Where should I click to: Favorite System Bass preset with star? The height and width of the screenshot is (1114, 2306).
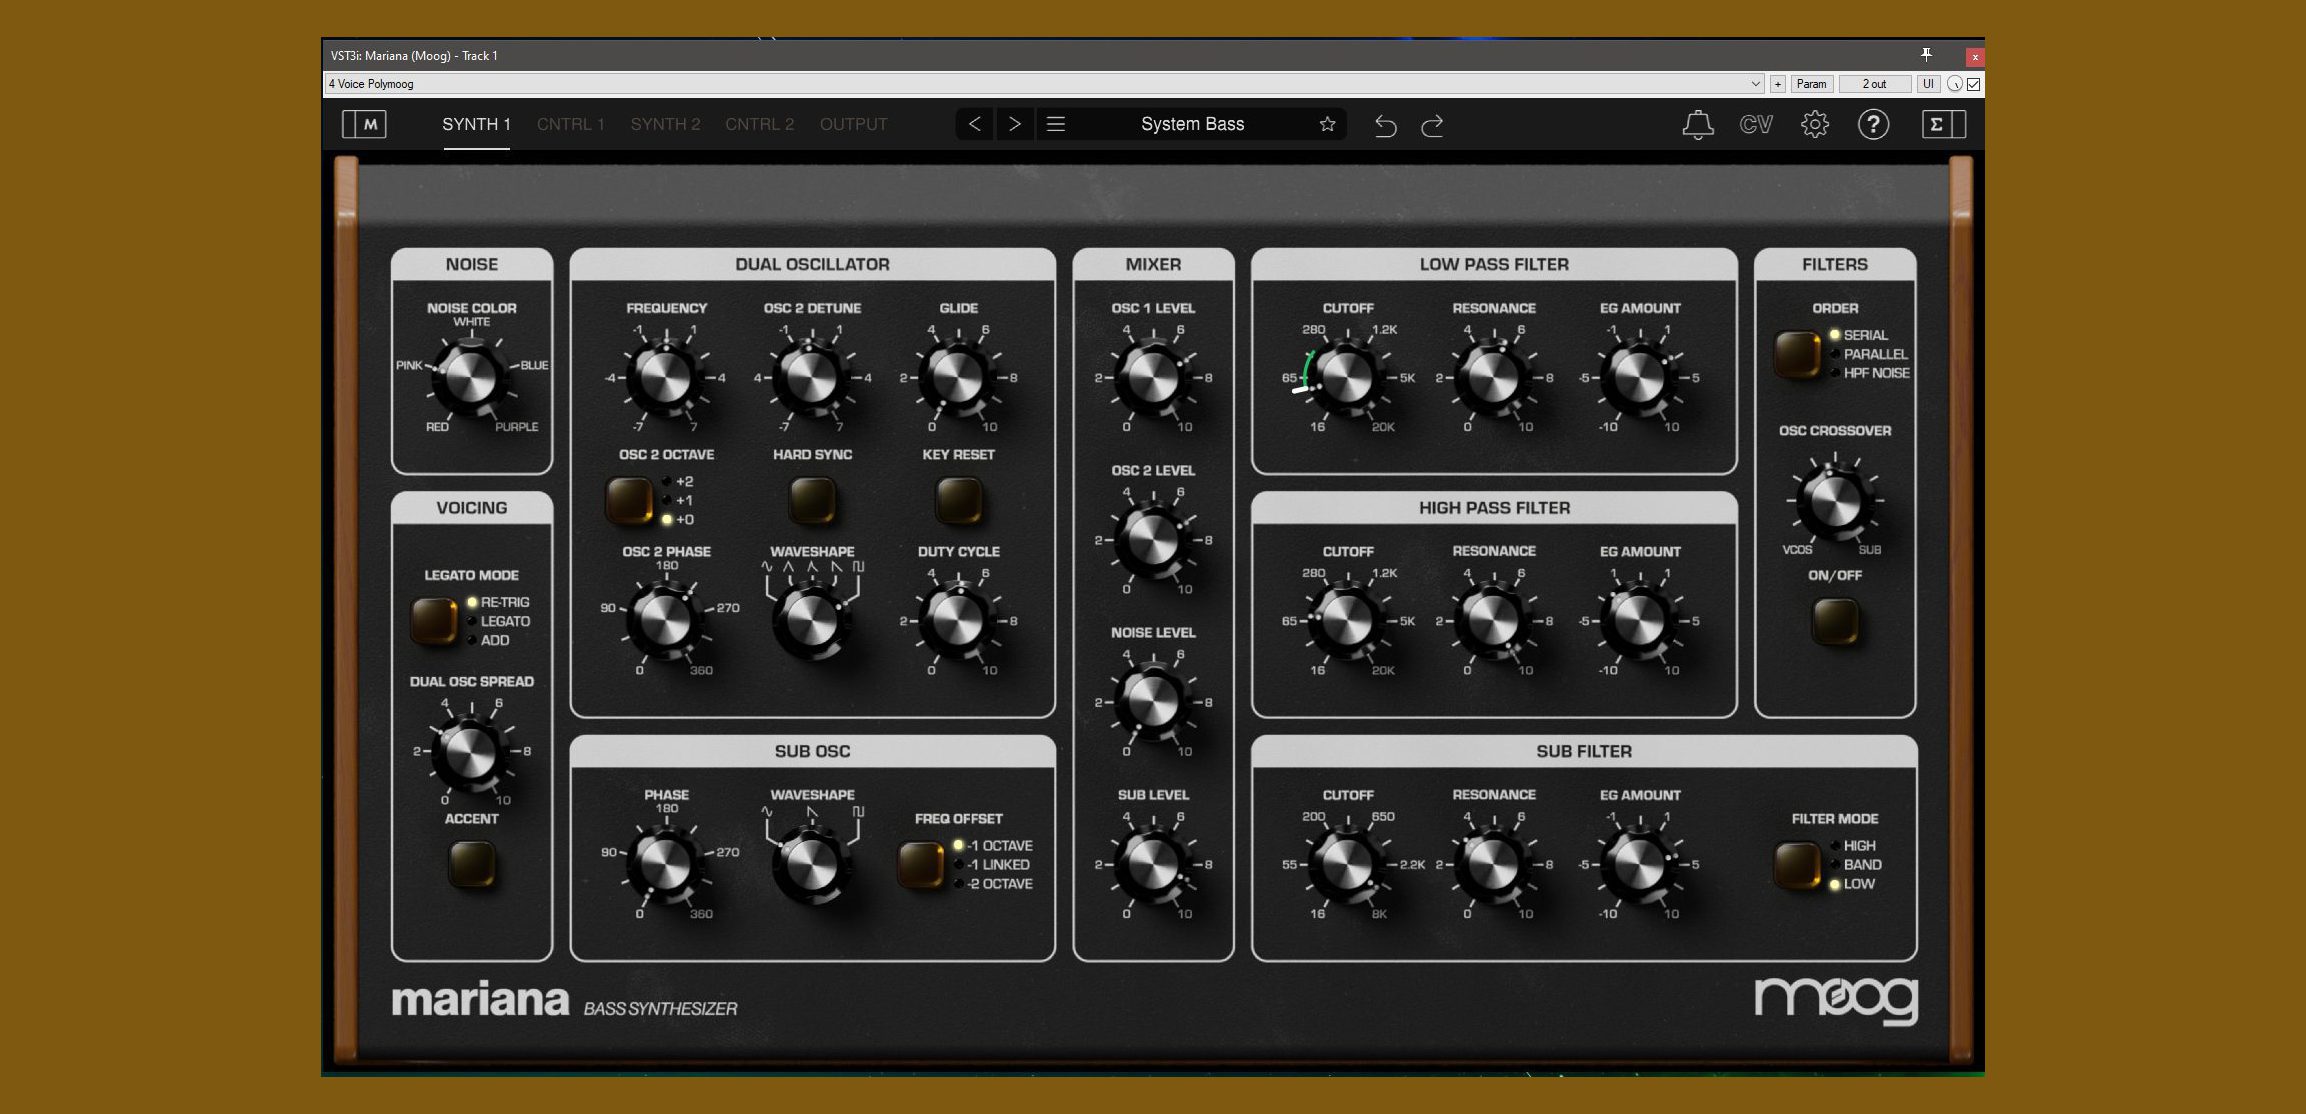(x=1327, y=124)
